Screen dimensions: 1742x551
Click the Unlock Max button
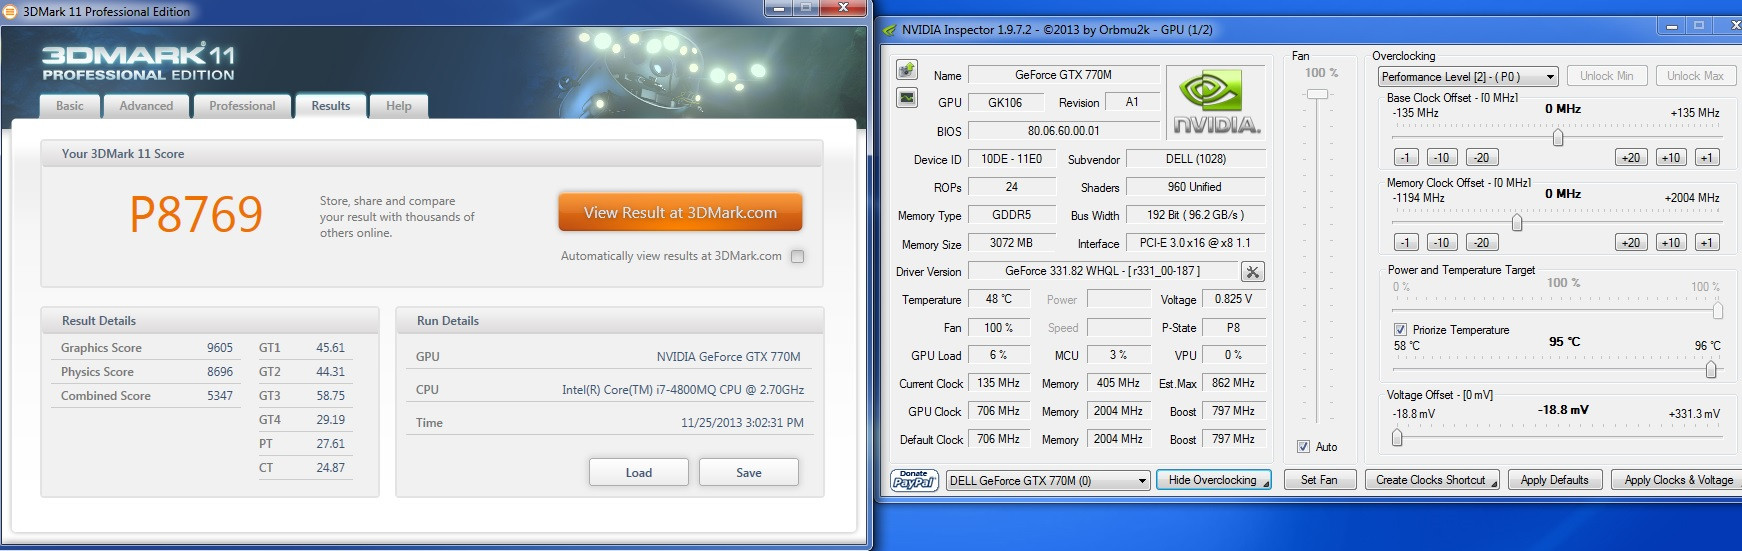pyautogui.click(x=1695, y=76)
